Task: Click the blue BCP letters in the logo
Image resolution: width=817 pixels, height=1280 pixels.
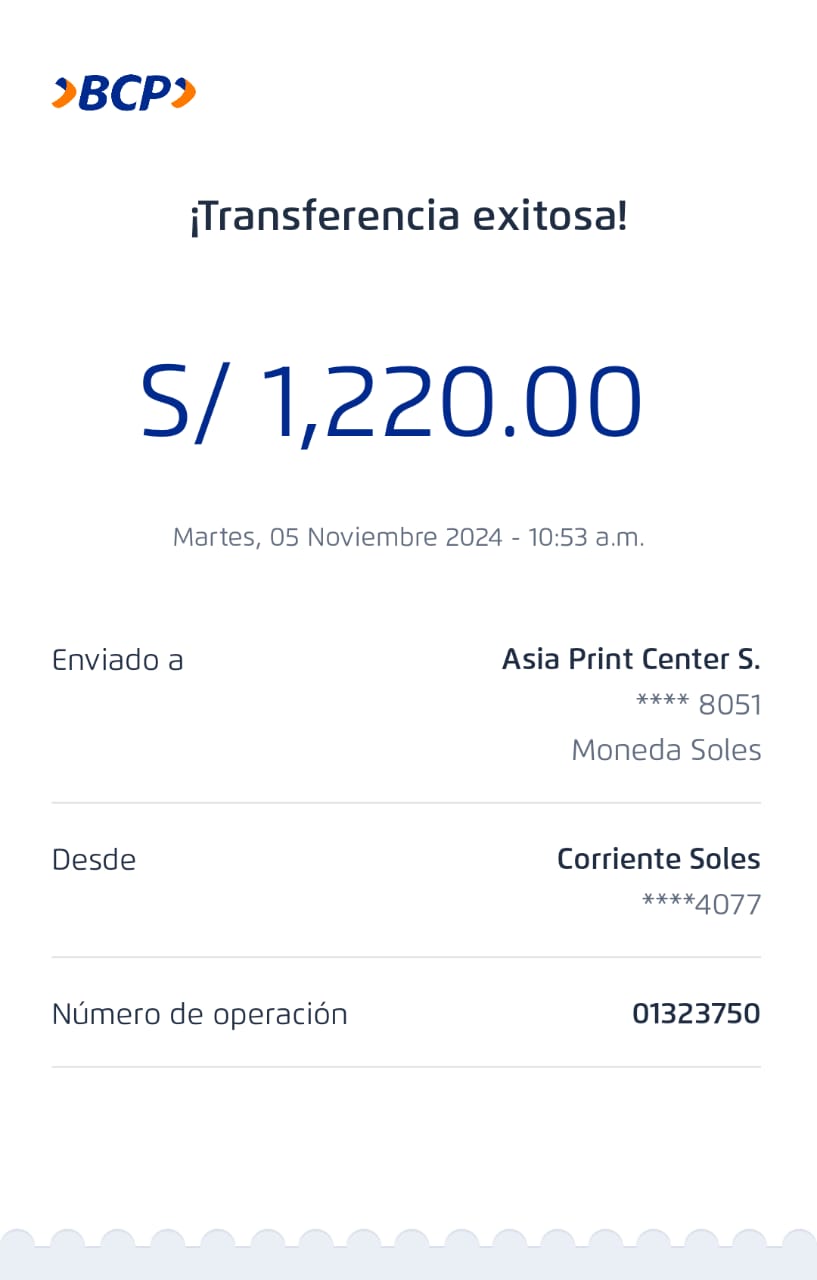Action: 124,93
